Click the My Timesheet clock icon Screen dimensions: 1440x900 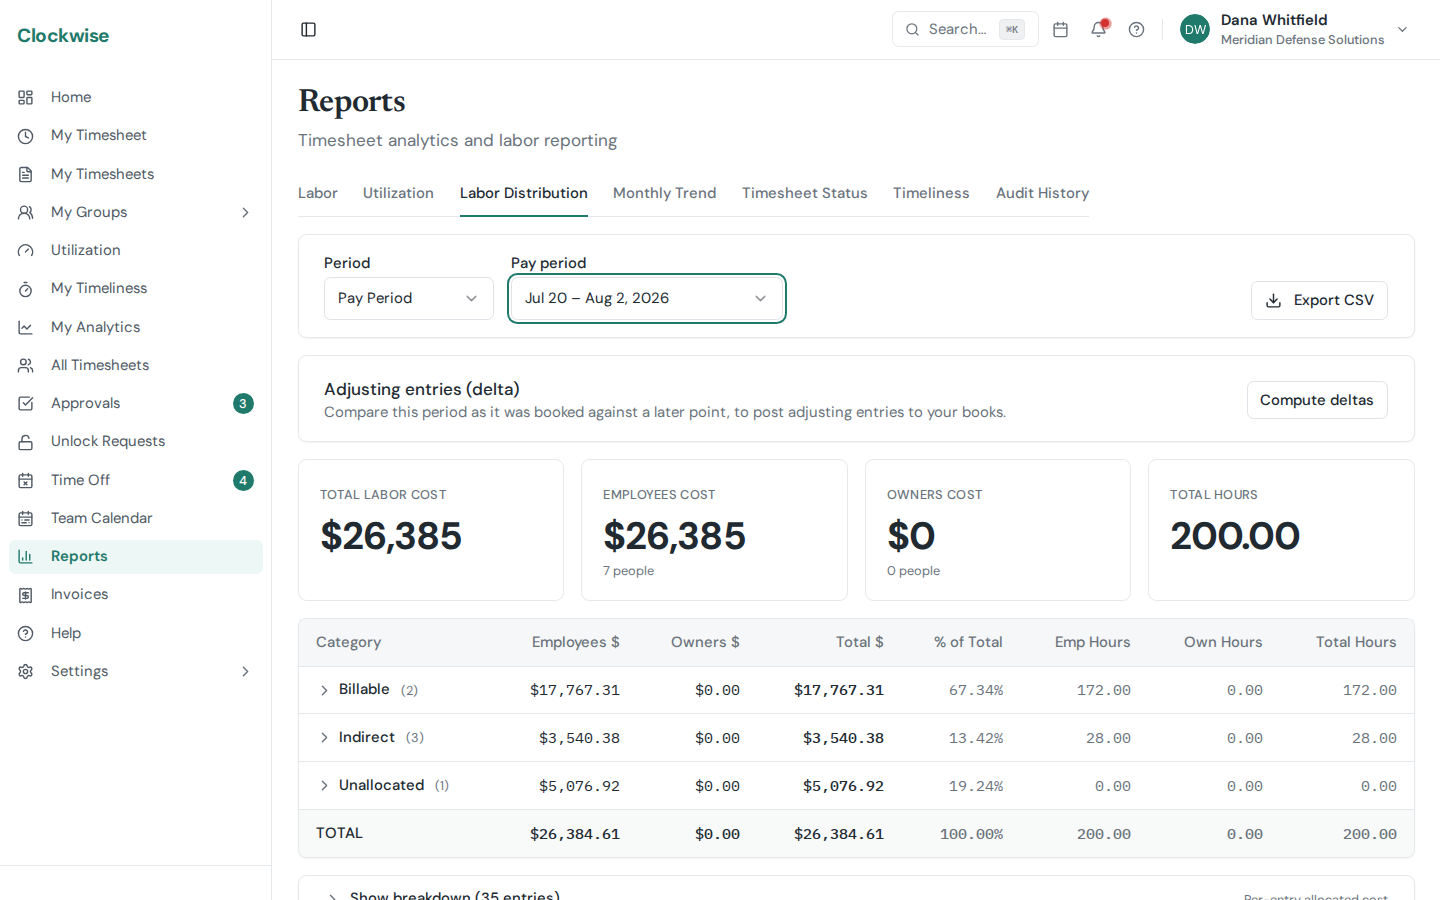pos(26,136)
